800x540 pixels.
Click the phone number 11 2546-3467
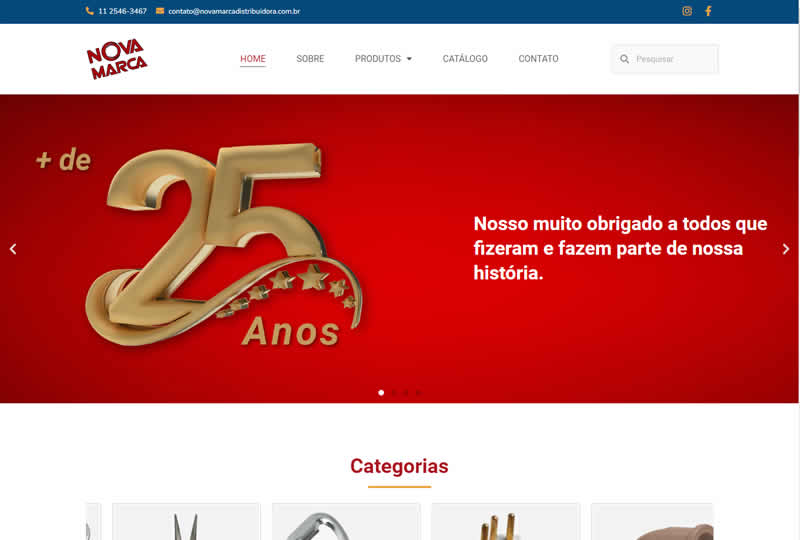click(x=122, y=11)
